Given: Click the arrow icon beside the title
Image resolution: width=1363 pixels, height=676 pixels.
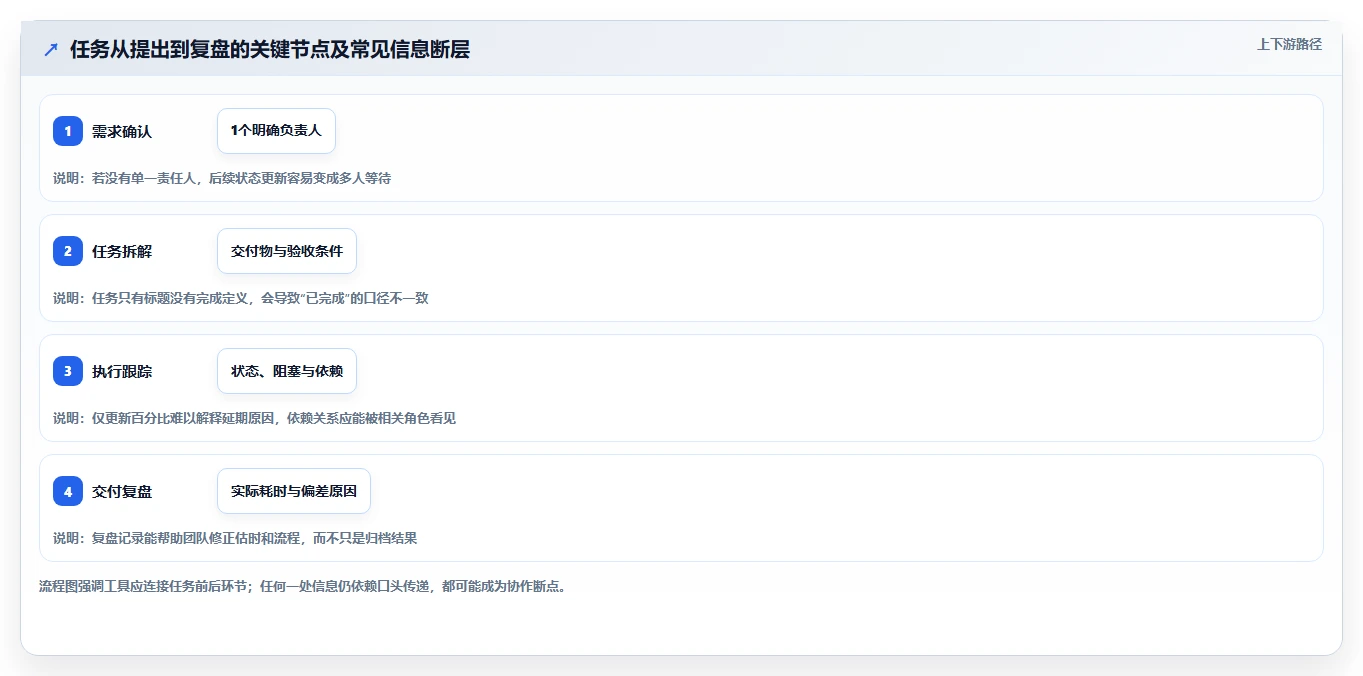Looking at the screenshot, I should pos(51,49).
